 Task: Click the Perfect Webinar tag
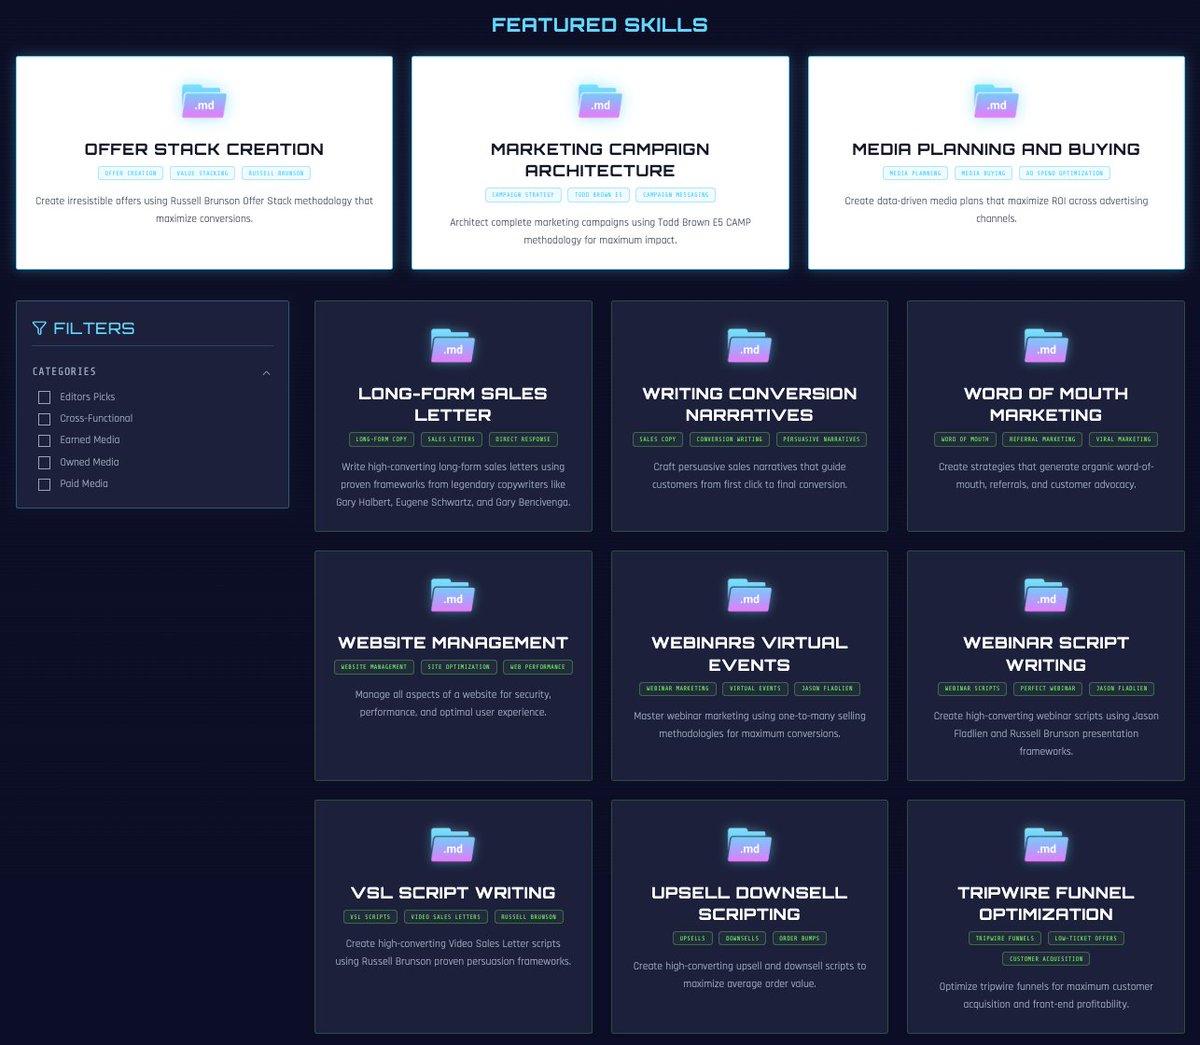pyautogui.click(x=1048, y=689)
